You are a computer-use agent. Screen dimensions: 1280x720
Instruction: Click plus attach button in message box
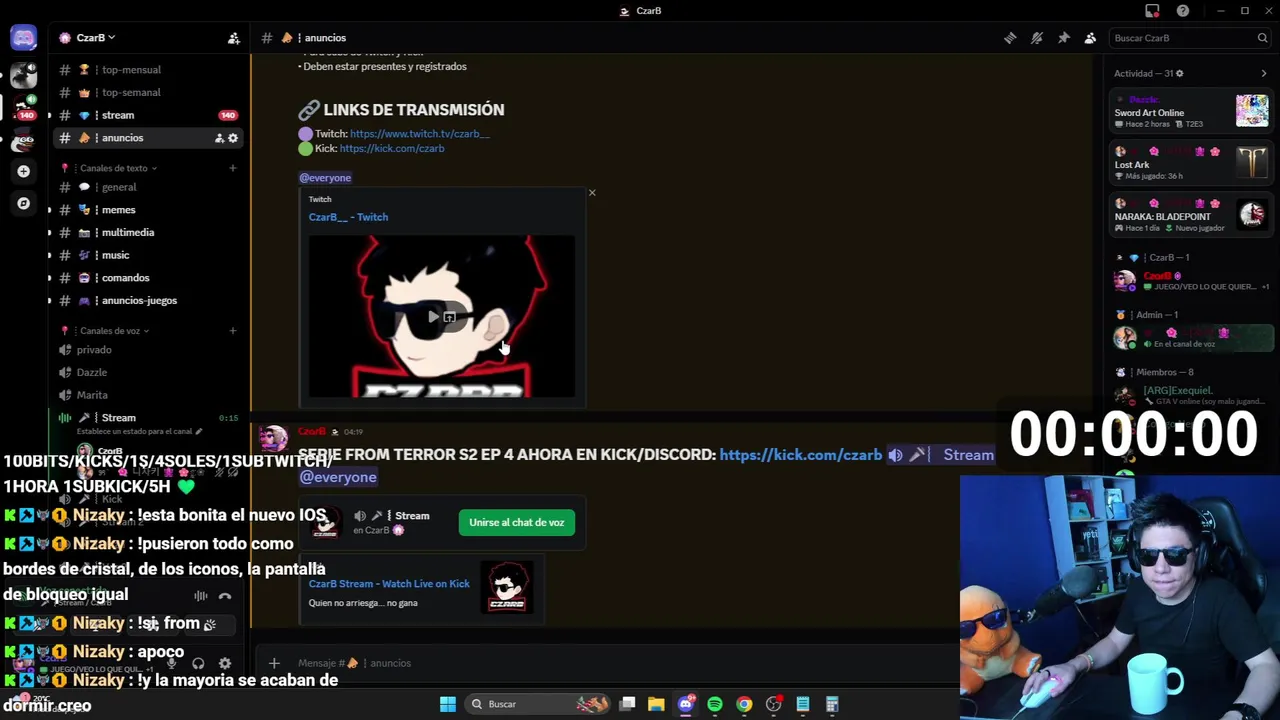tap(274, 663)
